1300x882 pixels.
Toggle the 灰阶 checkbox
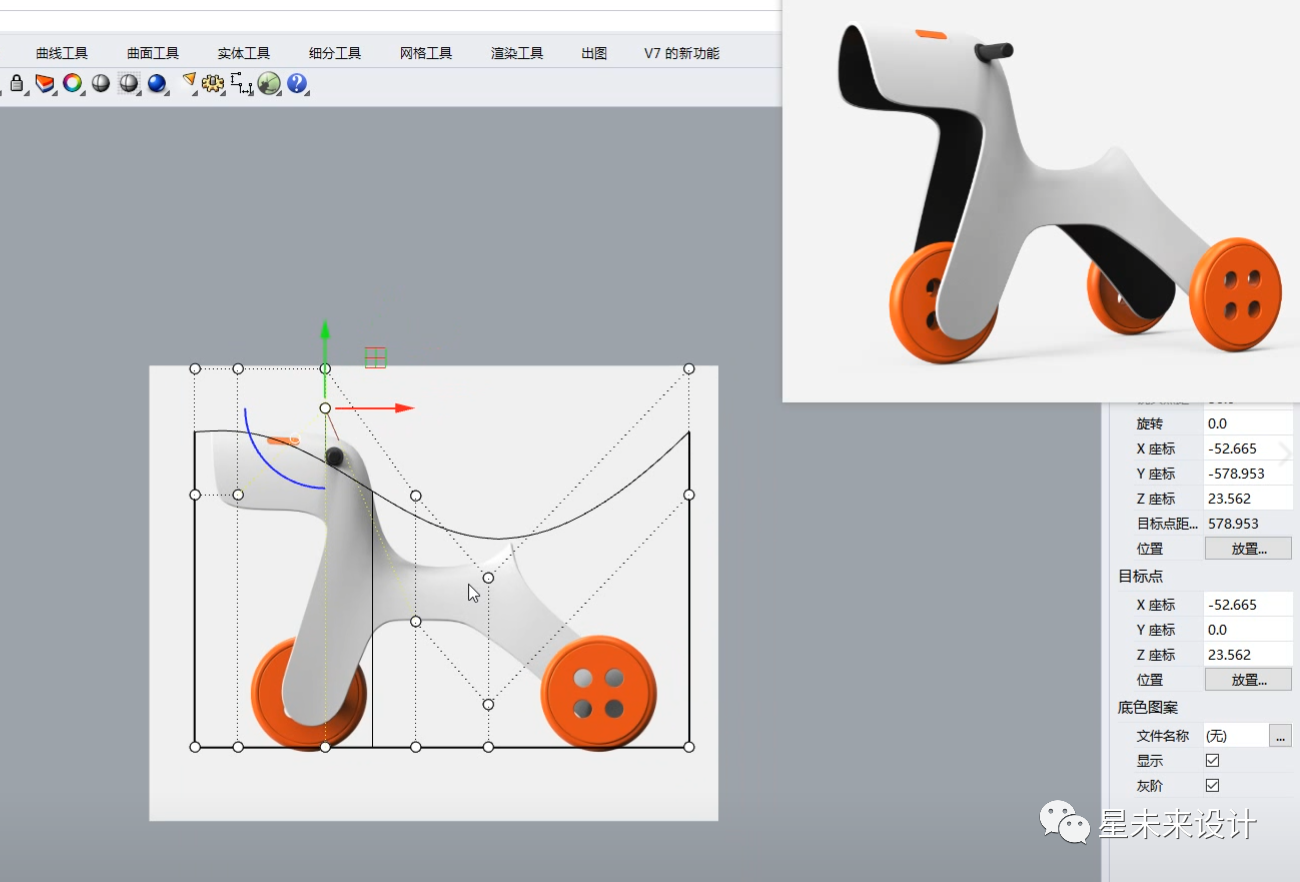coord(1212,785)
